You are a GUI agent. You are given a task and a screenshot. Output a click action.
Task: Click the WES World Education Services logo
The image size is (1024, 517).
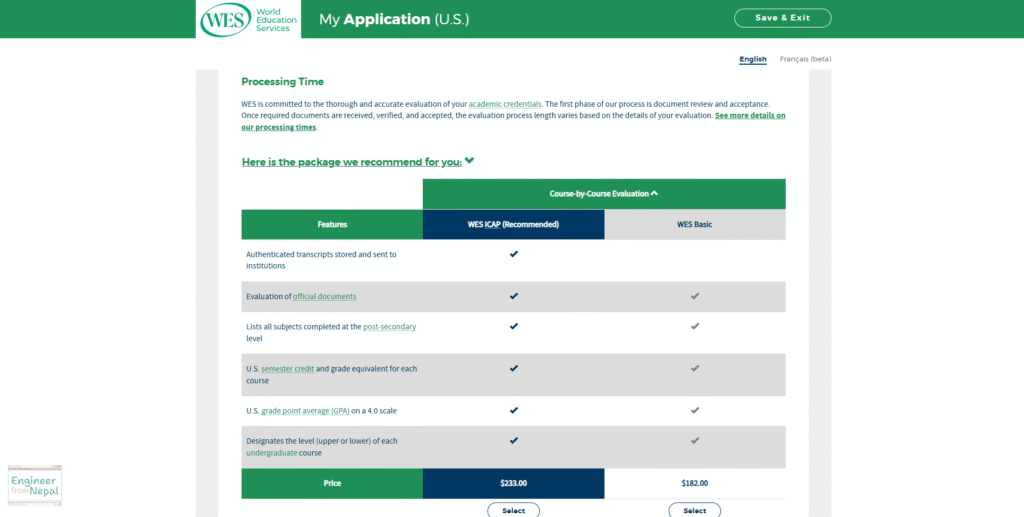click(248, 20)
